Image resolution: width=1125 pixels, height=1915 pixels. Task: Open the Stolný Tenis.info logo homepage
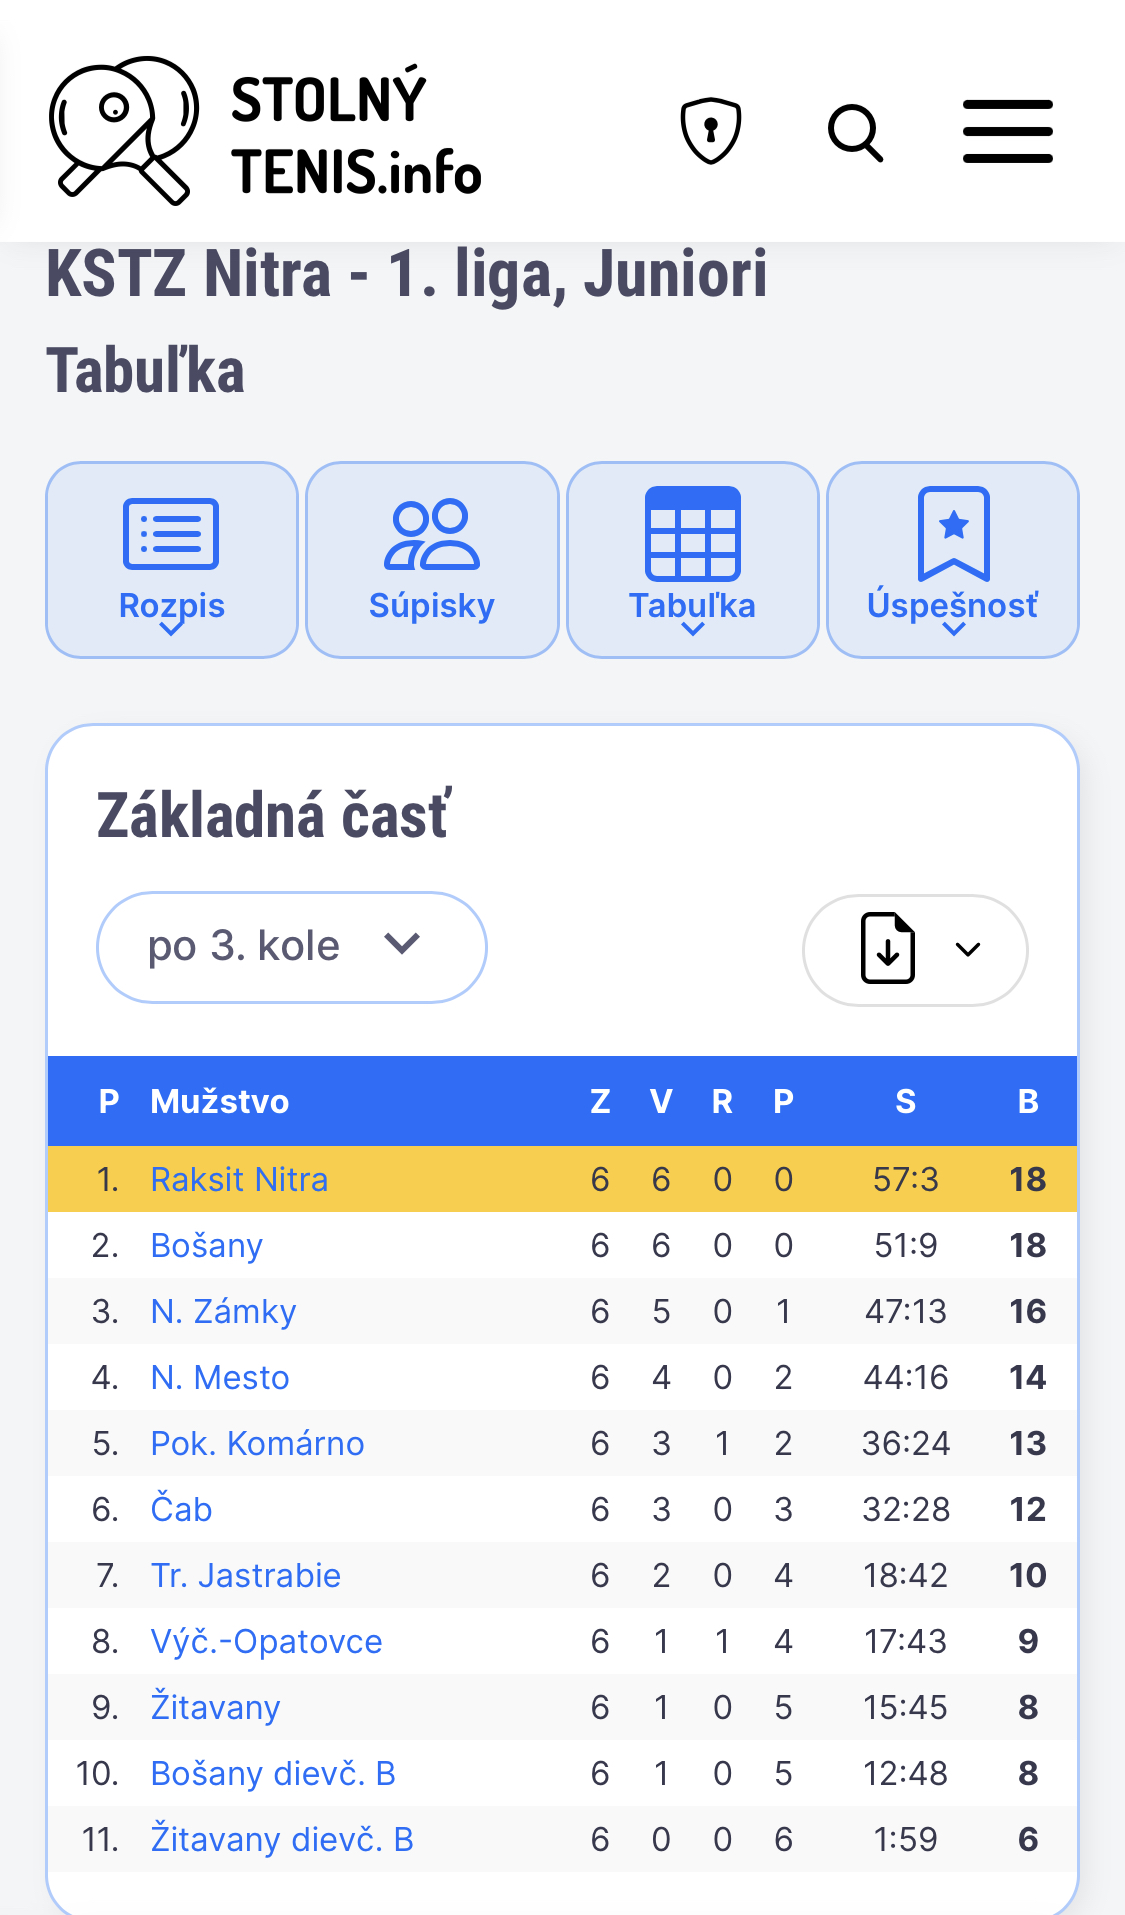point(266,131)
